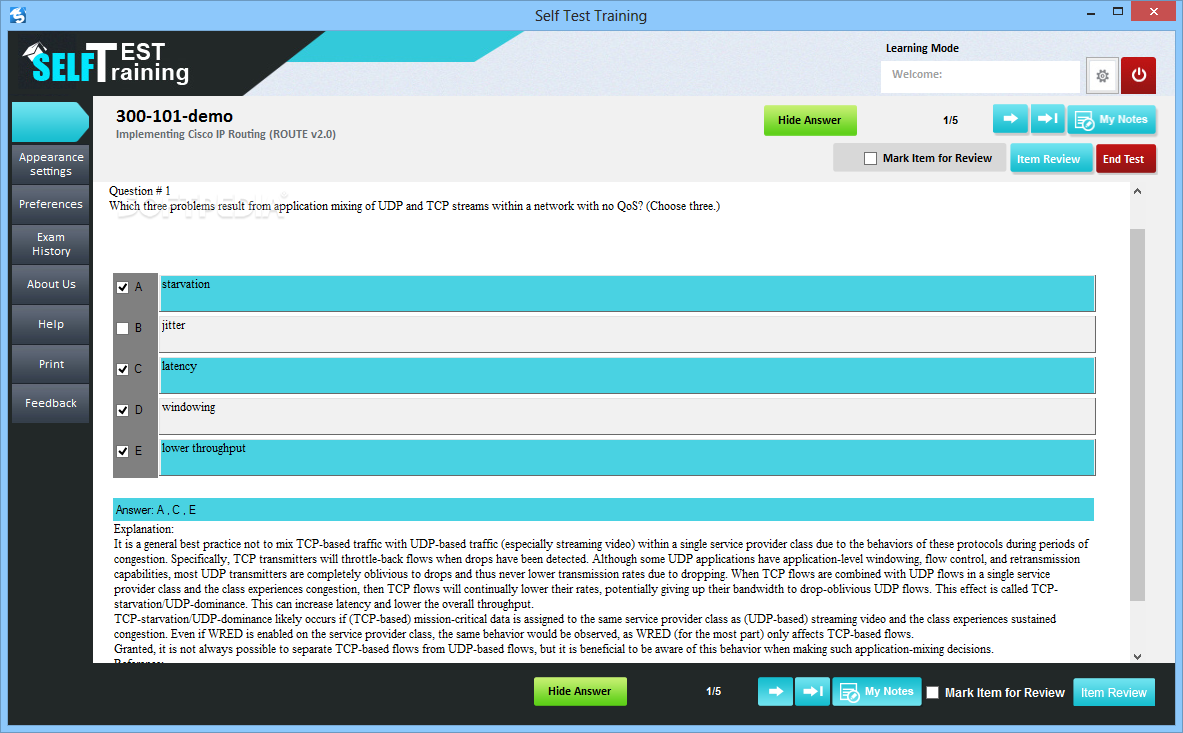The height and width of the screenshot is (733, 1183).
Task: Click the bottom Item Review button
Action: (x=1114, y=692)
